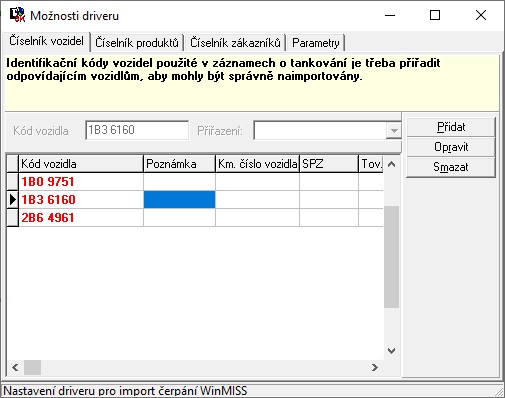Open the Číselník zákazníků tab
The image size is (505, 398).
click(x=235, y=43)
